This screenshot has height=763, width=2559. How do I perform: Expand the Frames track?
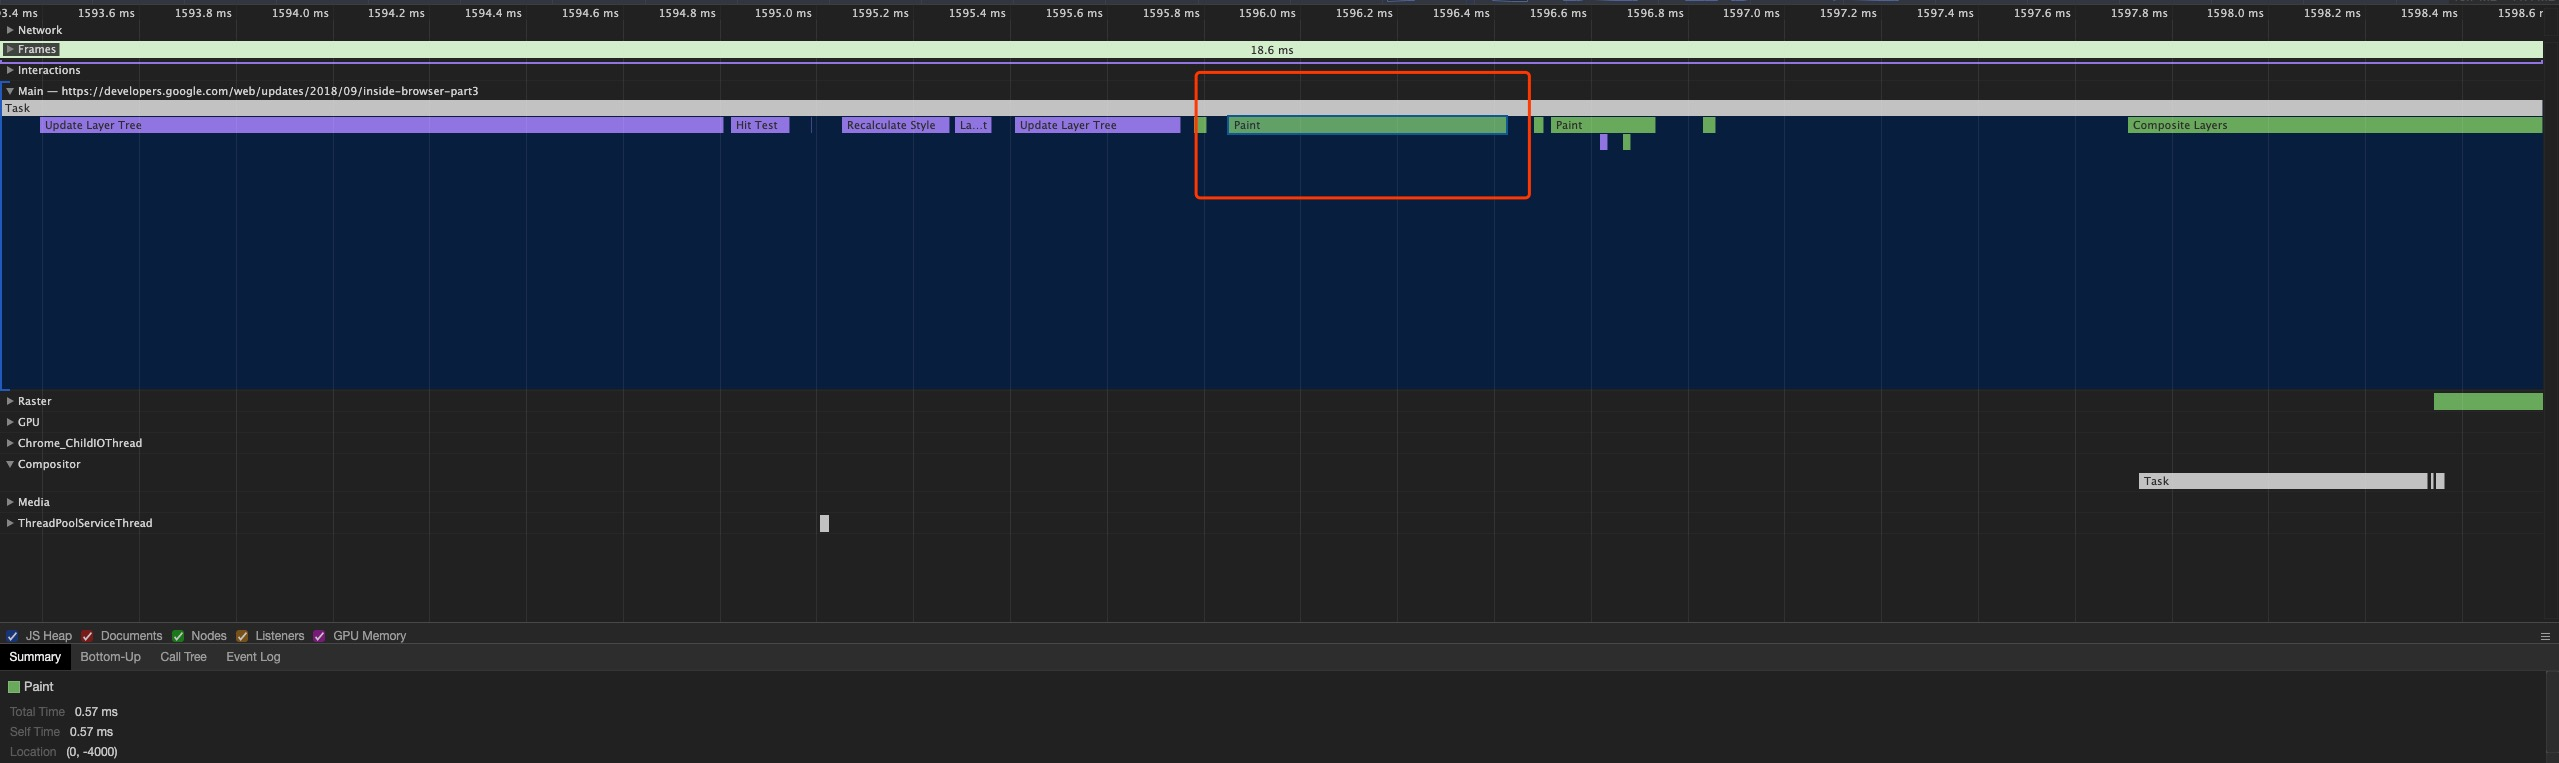(x=10, y=49)
